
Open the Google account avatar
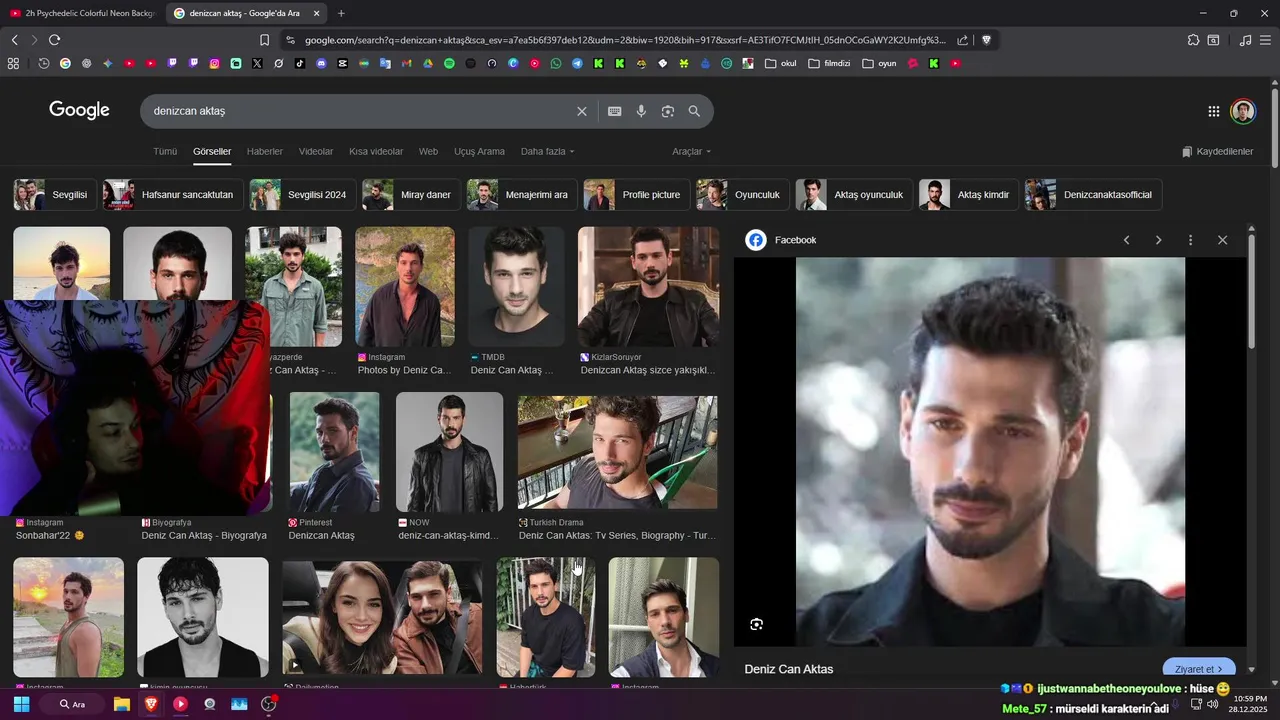(1243, 111)
